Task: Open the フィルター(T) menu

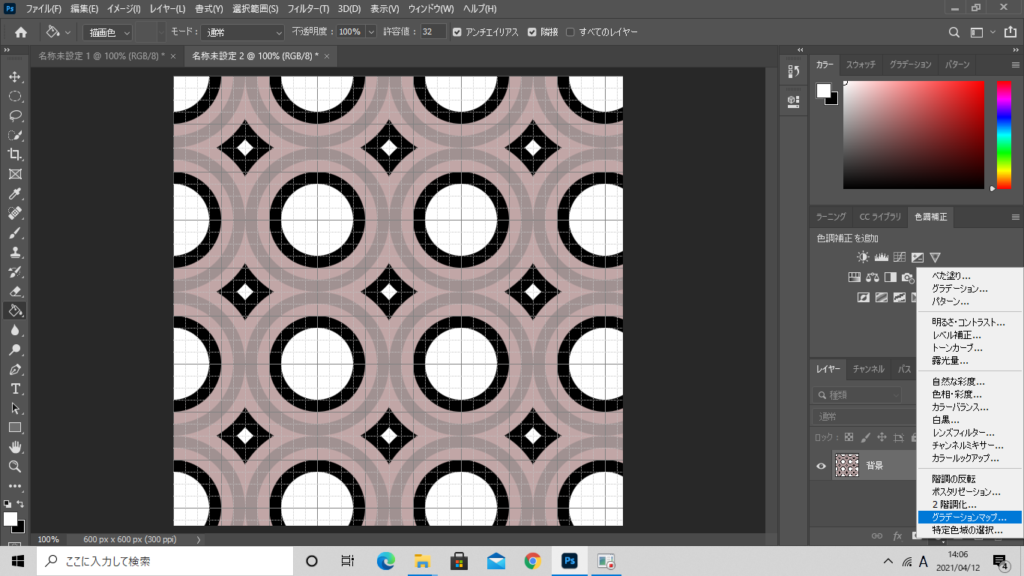Action: coord(308,8)
